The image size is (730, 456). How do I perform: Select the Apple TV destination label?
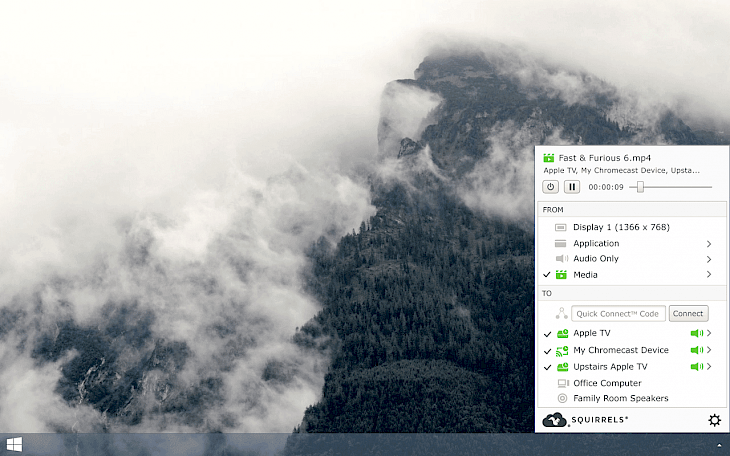(x=592, y=333)
